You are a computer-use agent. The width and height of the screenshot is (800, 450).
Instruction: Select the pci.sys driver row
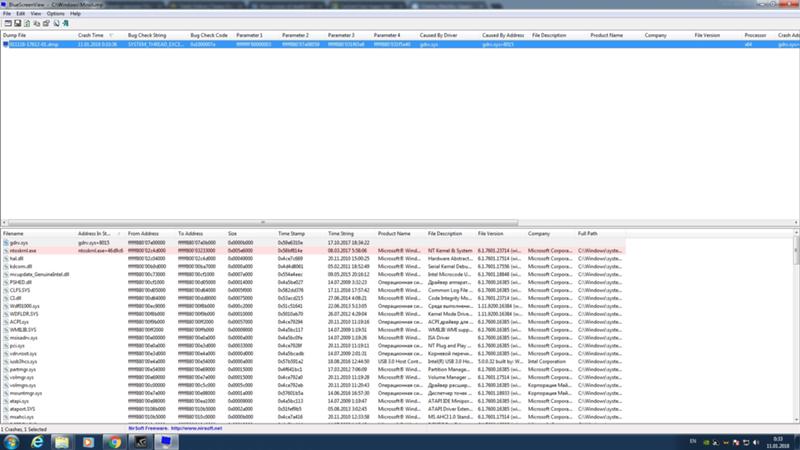[x=313, y=345]
